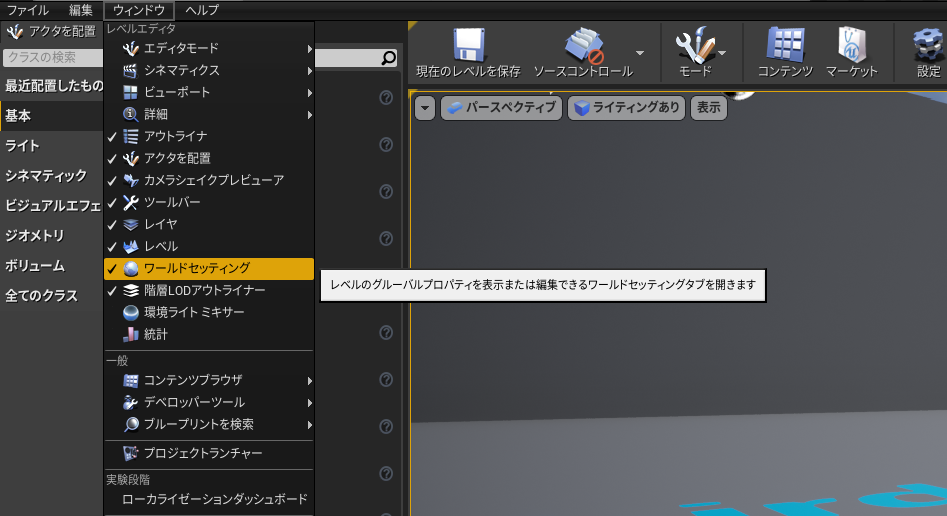Screen dimensions: 947x516
Task: Select the Basic (基本) category
Action: [x=52, y=116]
